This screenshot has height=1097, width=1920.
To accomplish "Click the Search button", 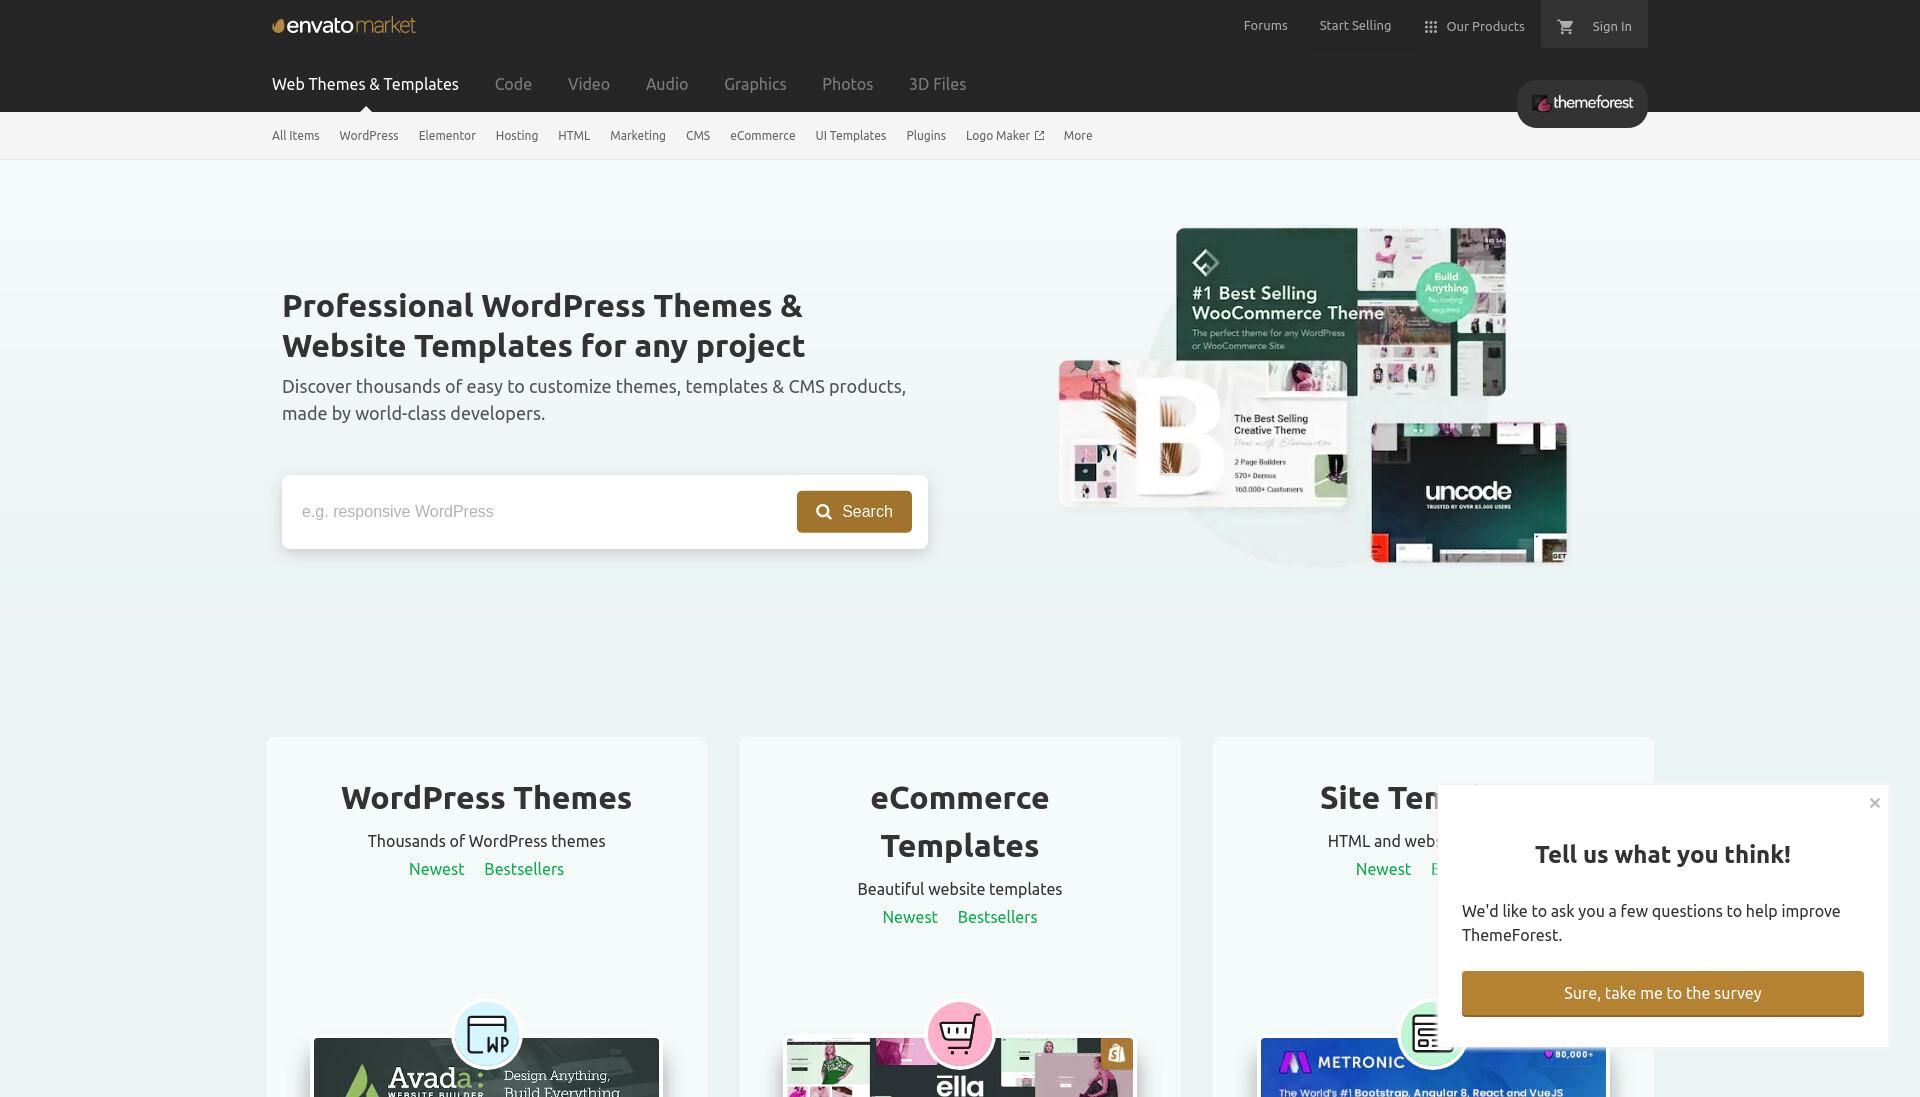I will click(854, 512).
